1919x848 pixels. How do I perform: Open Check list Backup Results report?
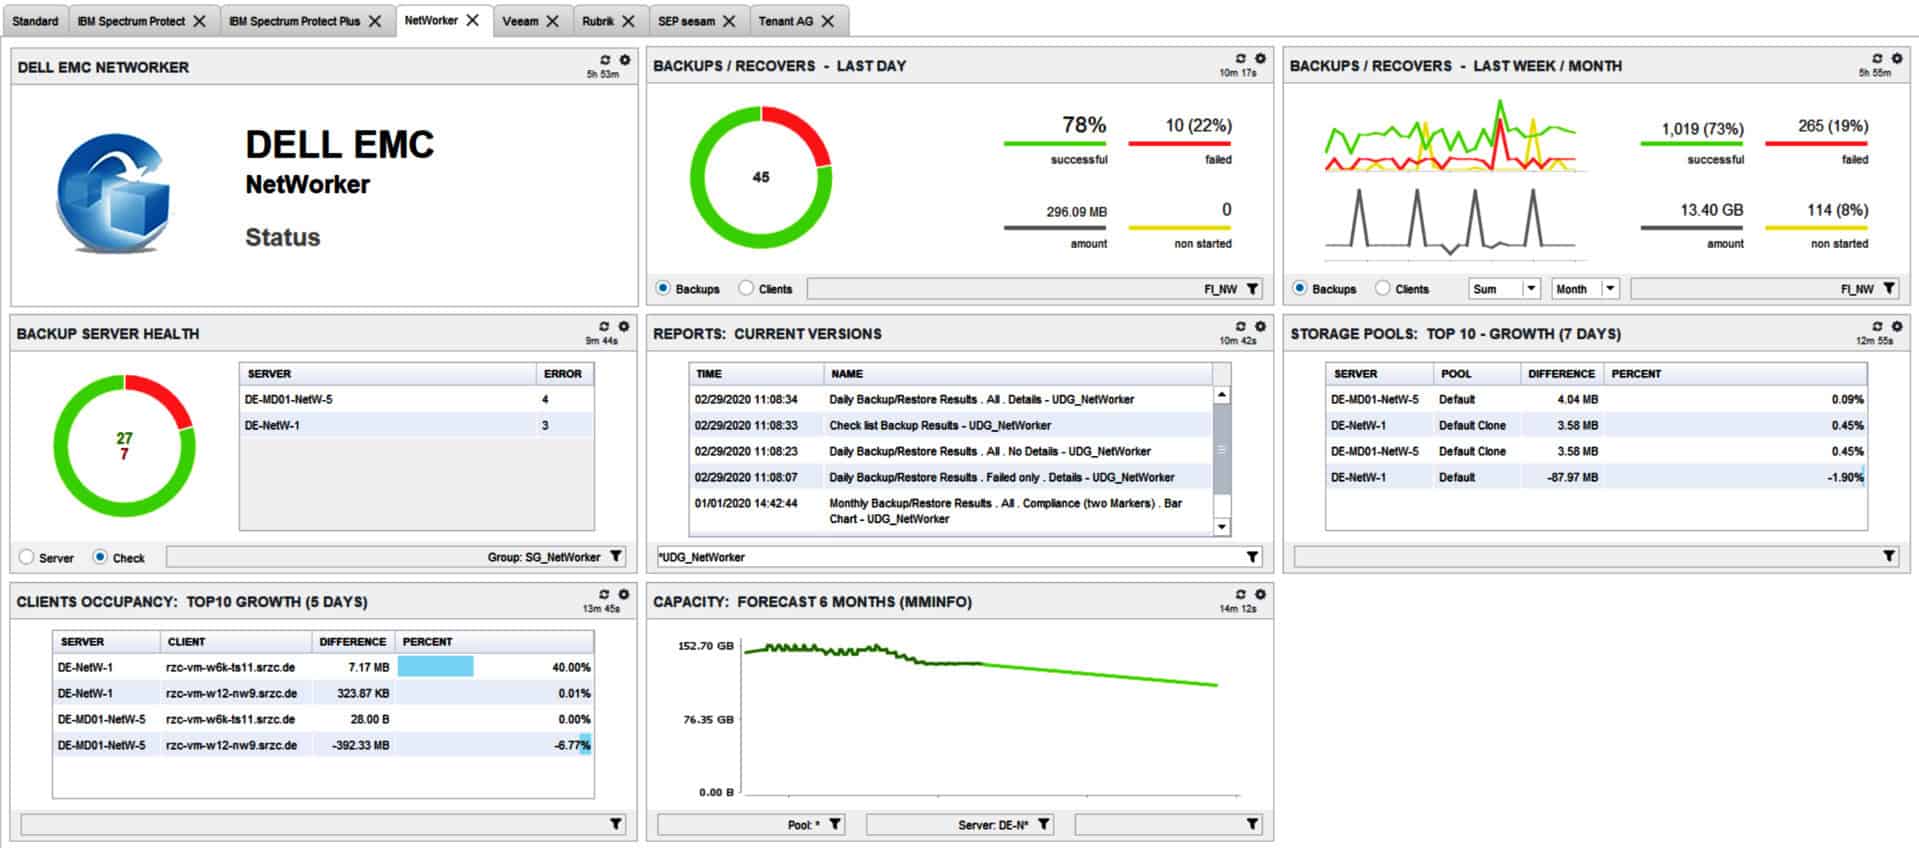point(939,425)
